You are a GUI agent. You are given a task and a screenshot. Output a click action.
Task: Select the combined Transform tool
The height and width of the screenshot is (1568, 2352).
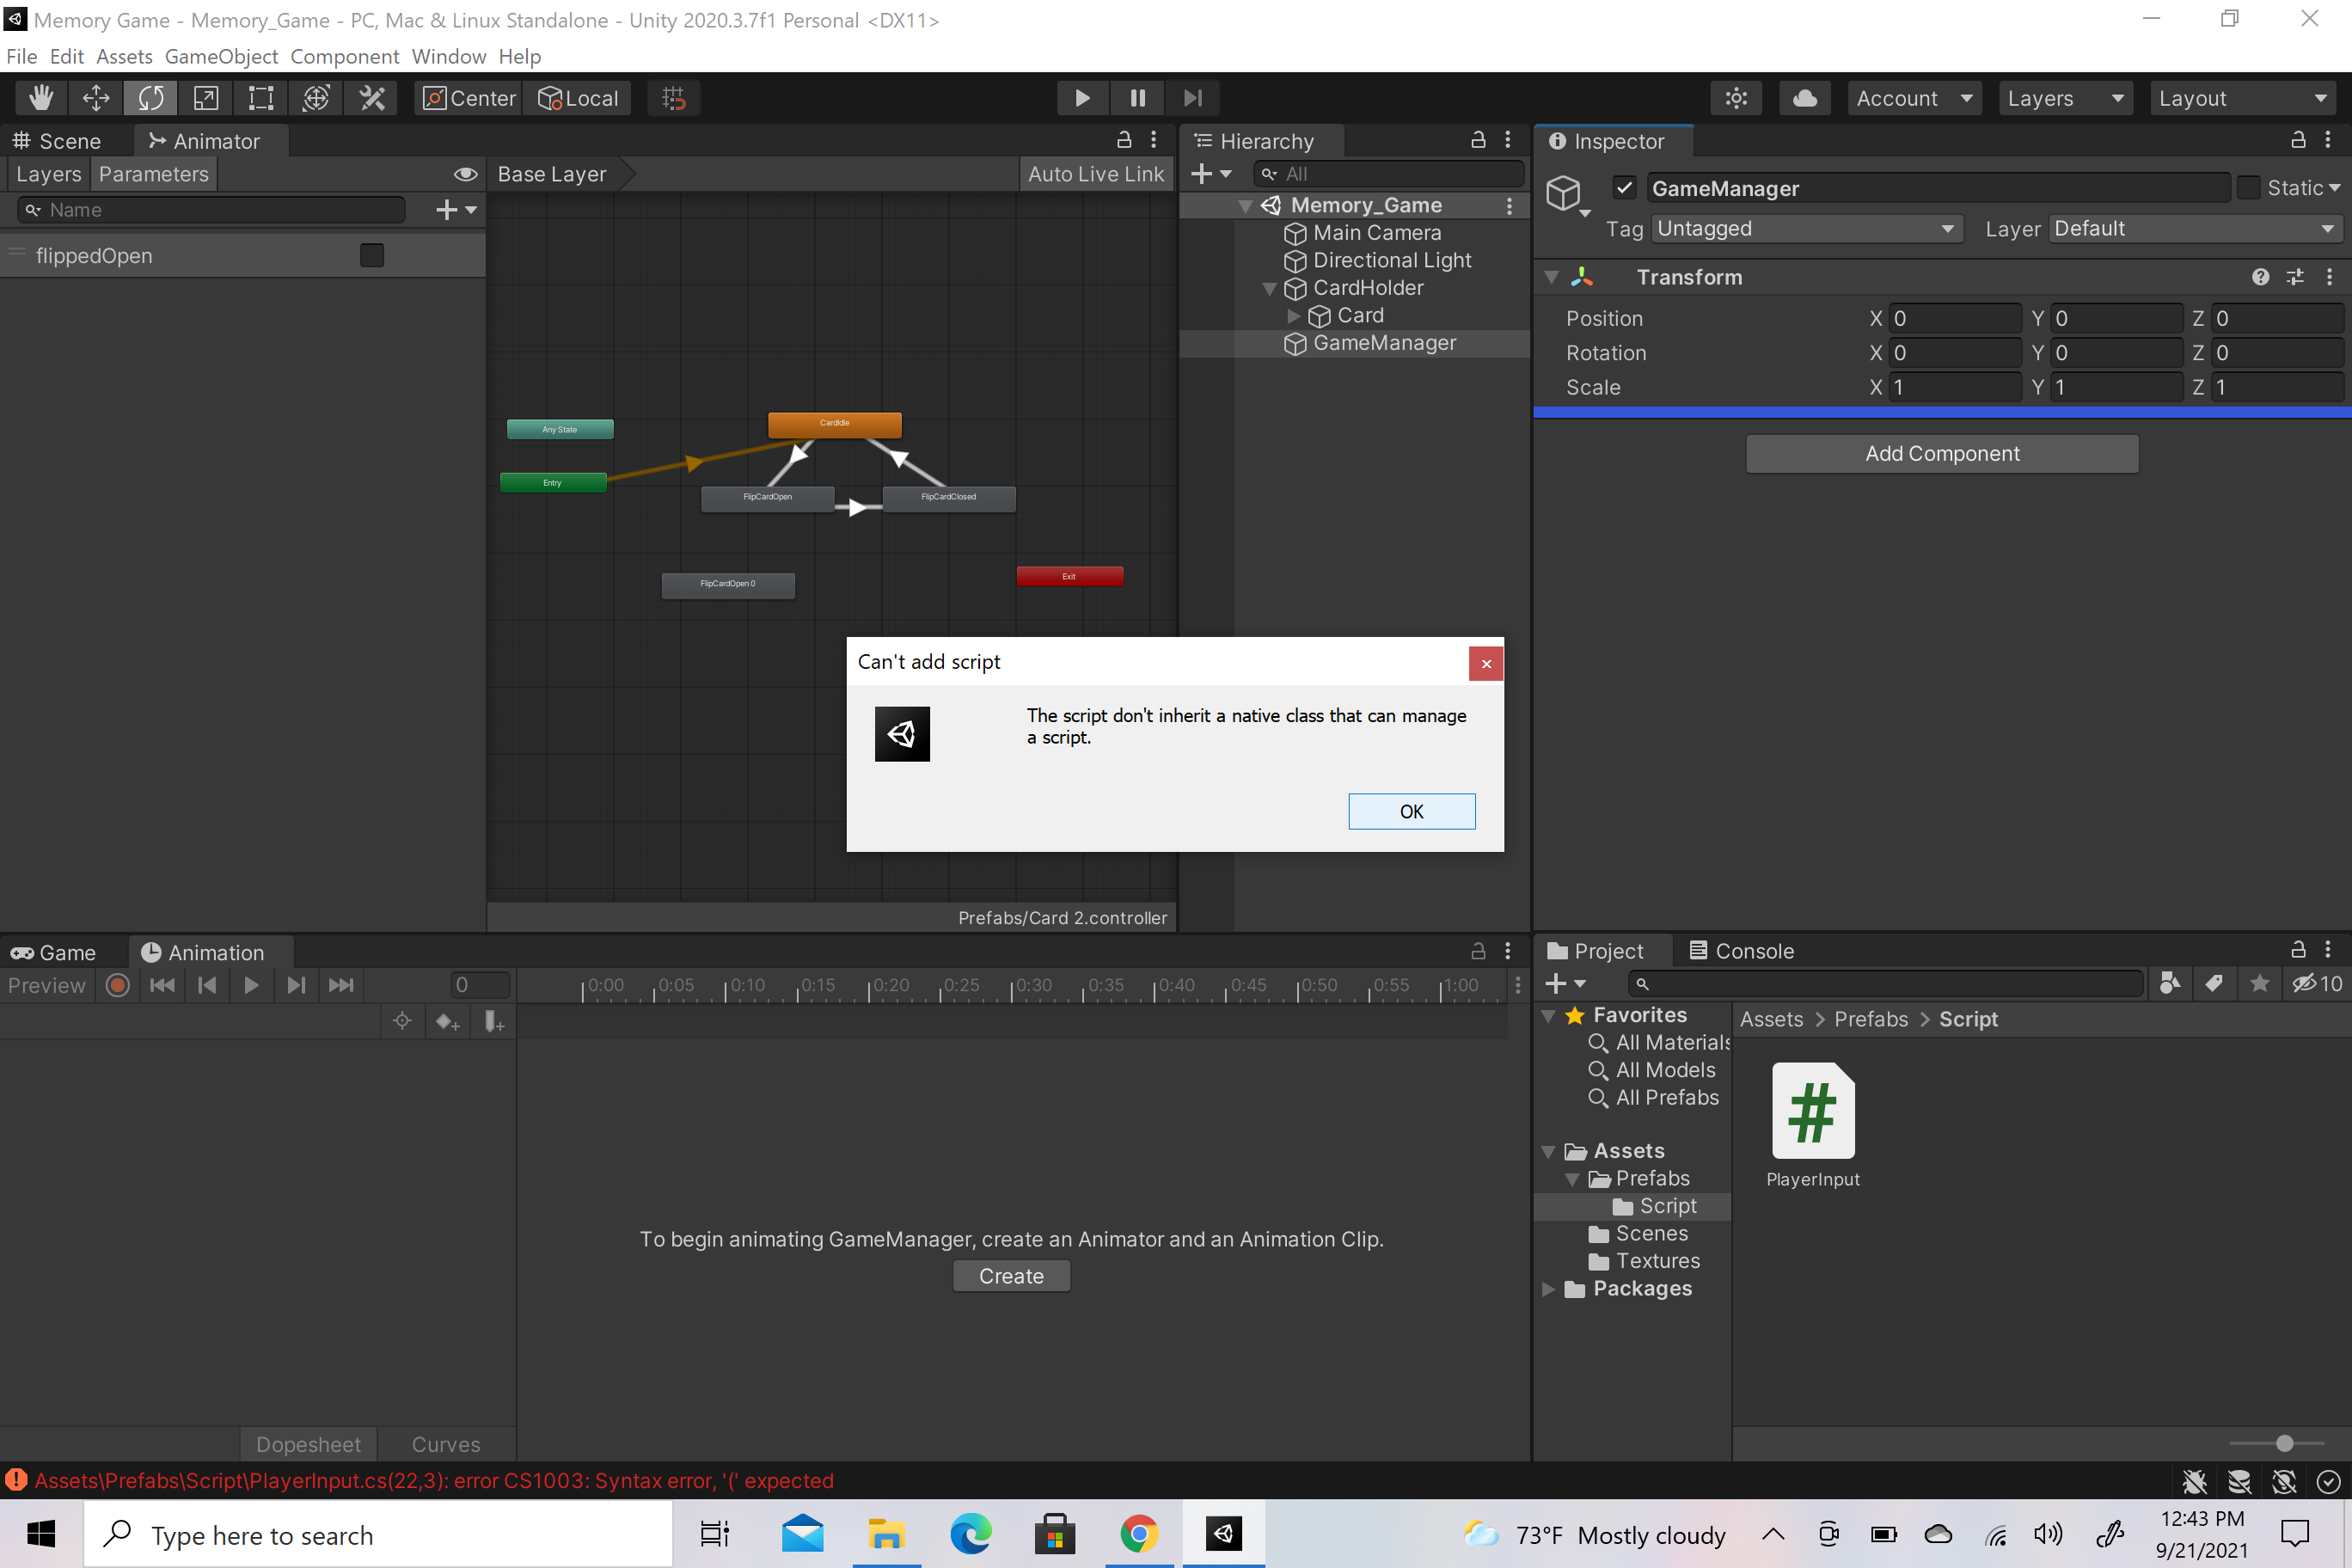(x=316, y=98)
